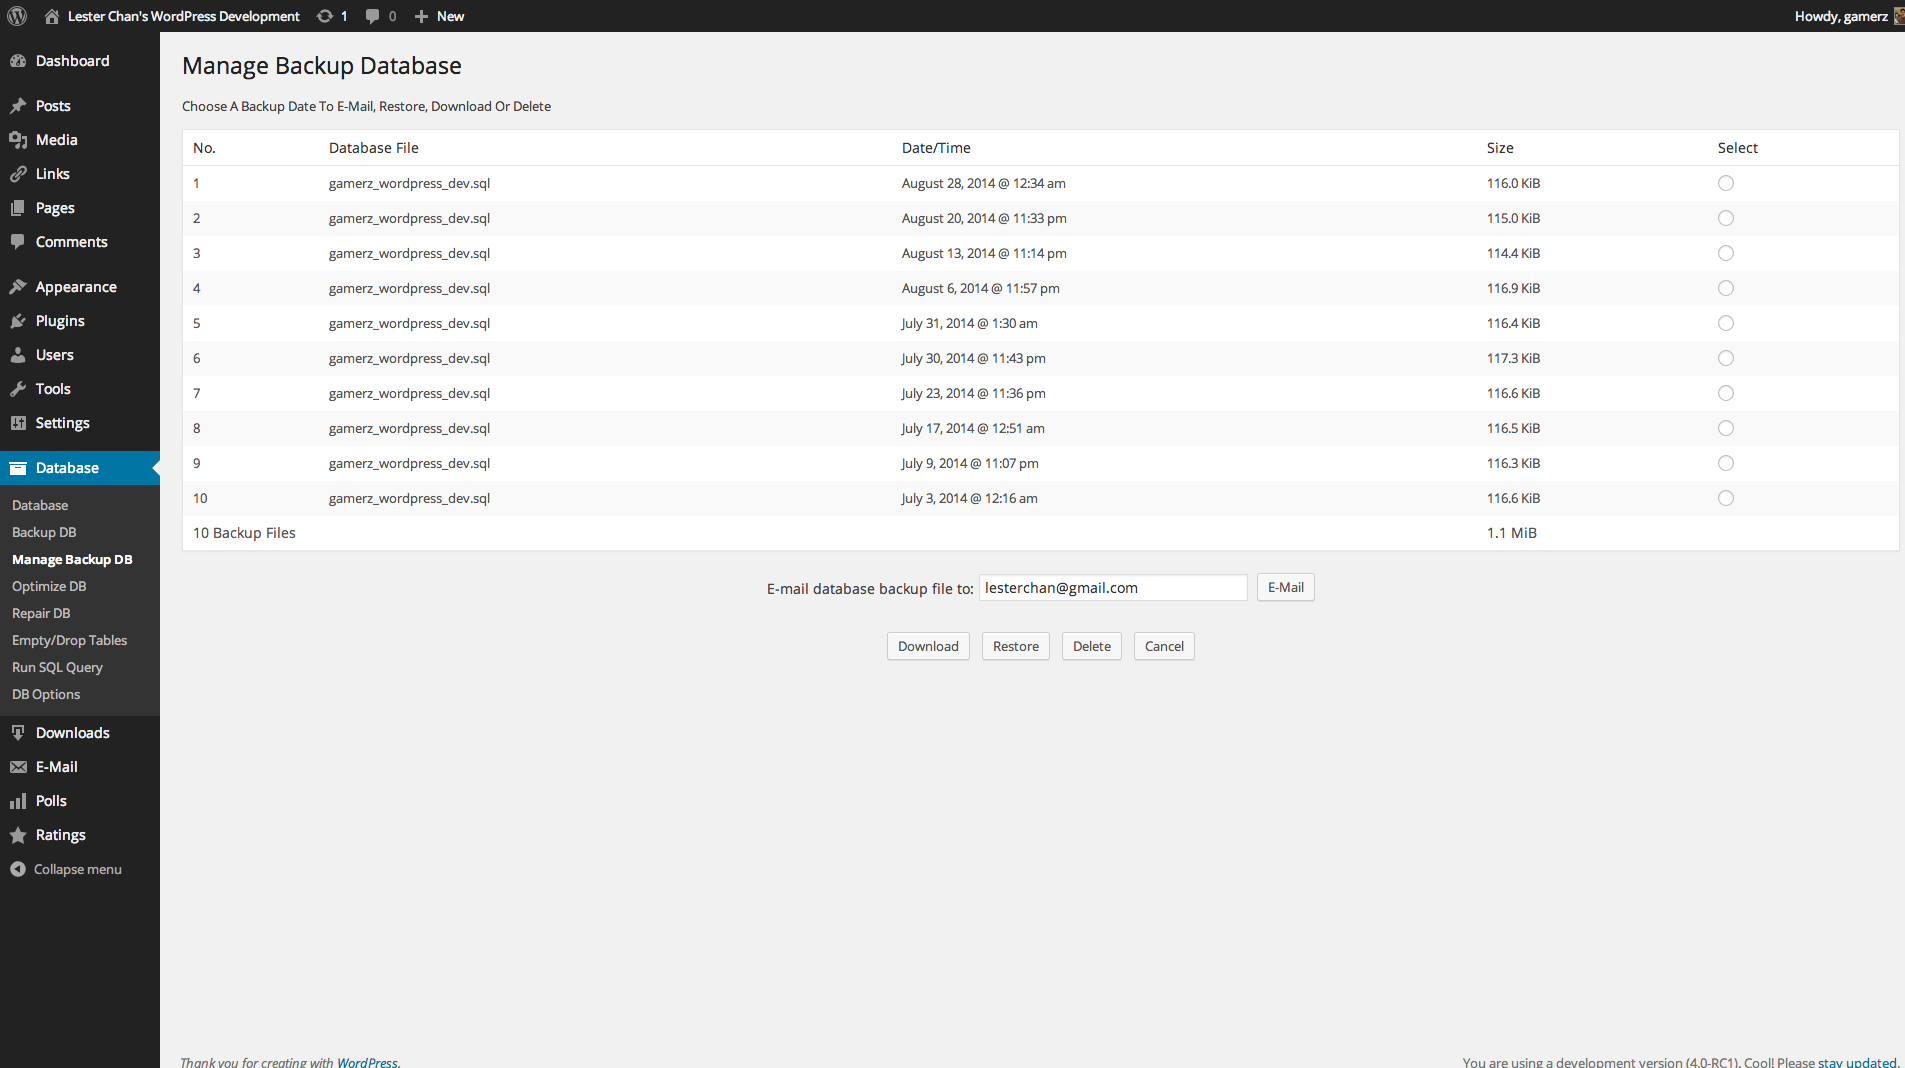
Task: Follow the WordPress link in footer
Action: [367, 1062]
